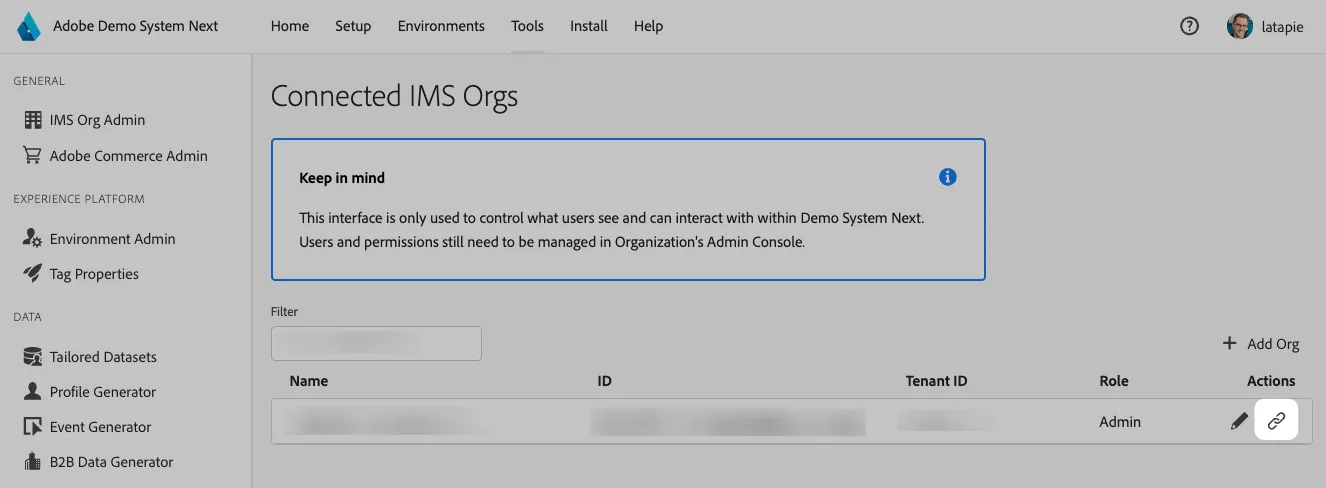
Task: Click the Event Generator cursor icon
Action: [32, 427]
